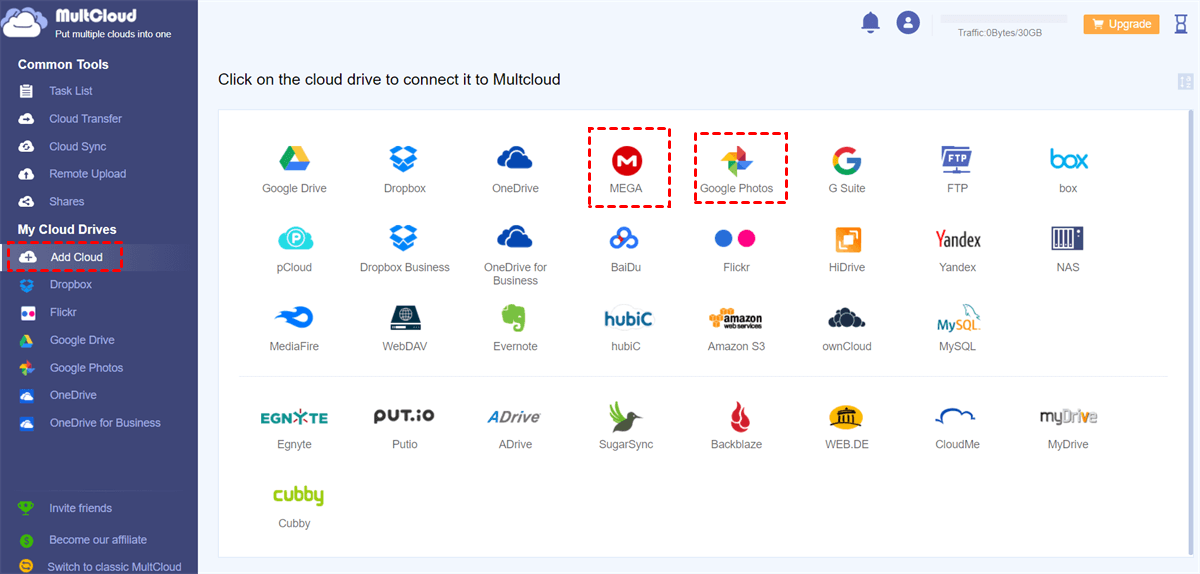Connect a MySQL database
This screenshot has height=574, width=1200.
point(957,328)
